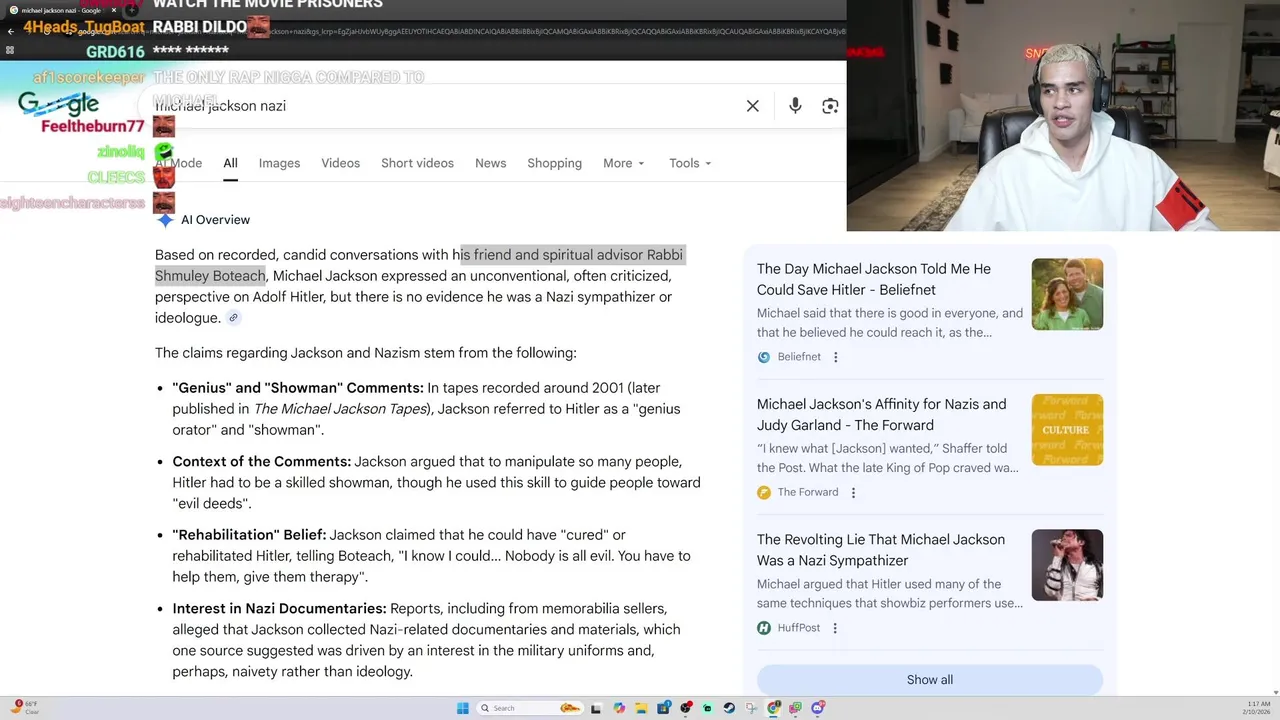
Task: Open File Explorer from the taskbar
Action: click(x=641, y=708)
